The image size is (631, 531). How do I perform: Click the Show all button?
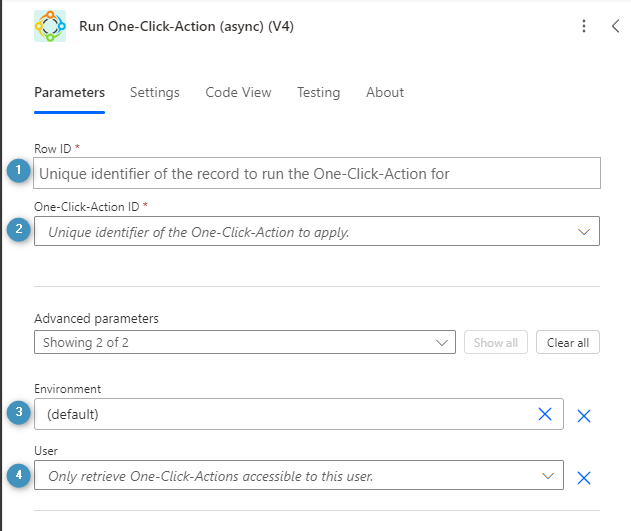tap(495, 342)
